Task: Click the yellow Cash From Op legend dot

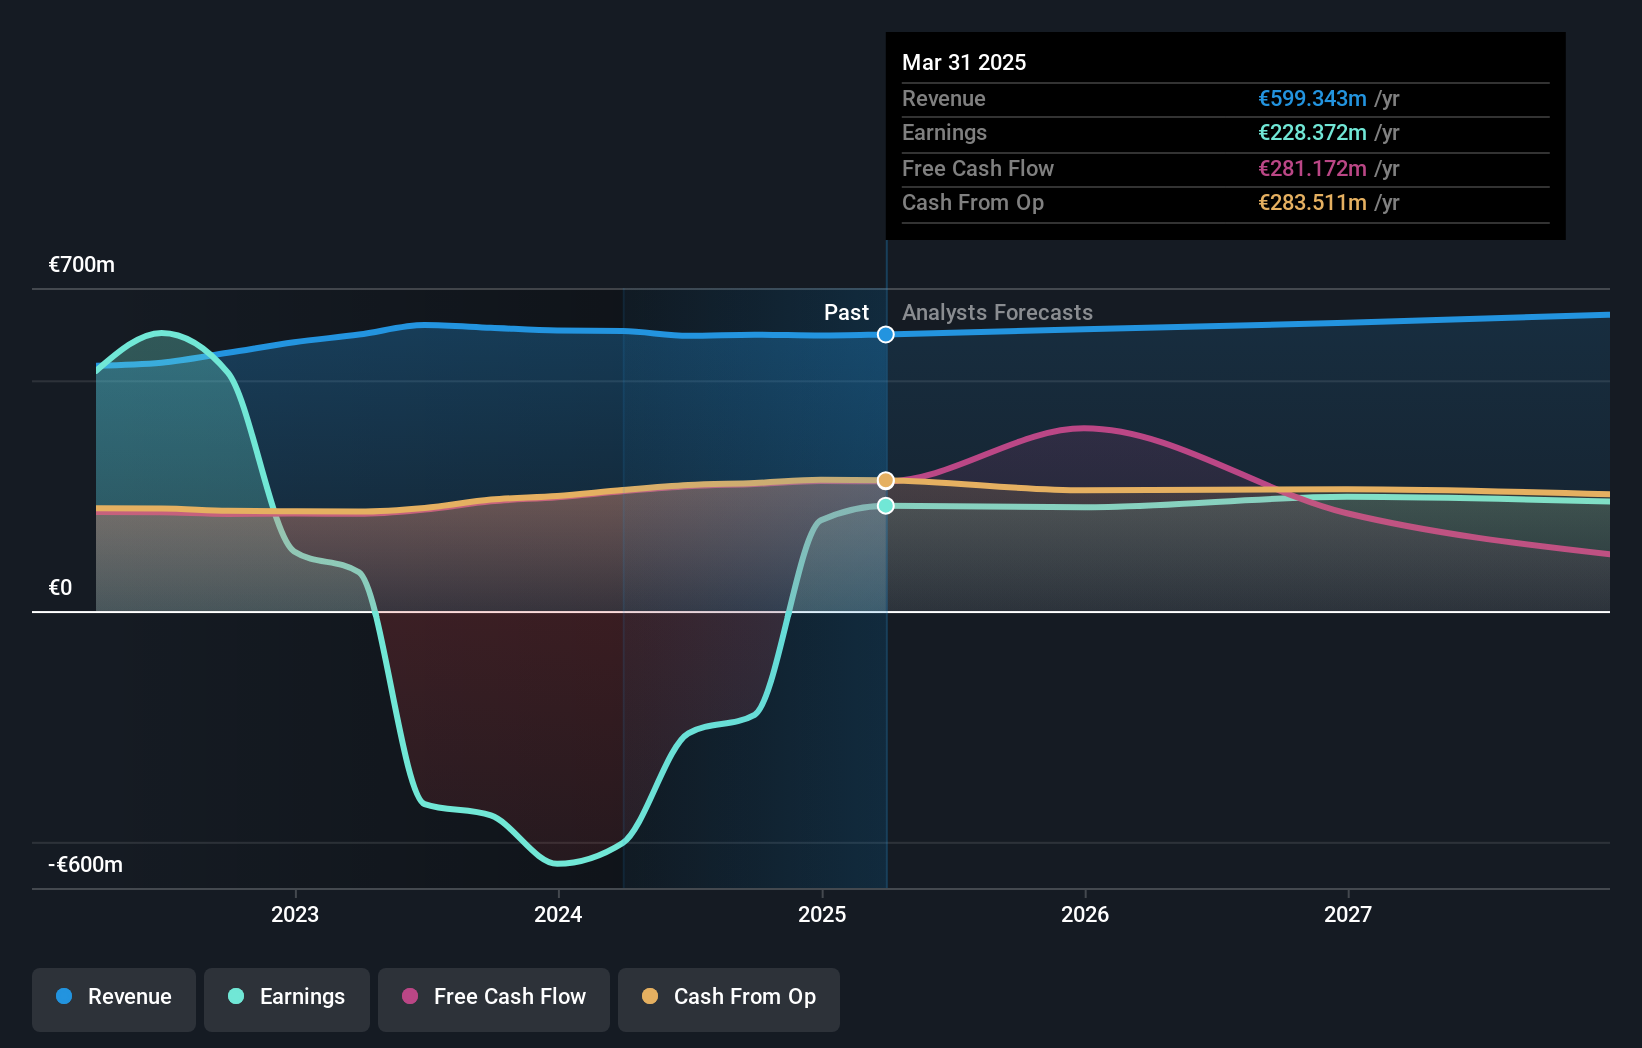Action: [651, 997]
